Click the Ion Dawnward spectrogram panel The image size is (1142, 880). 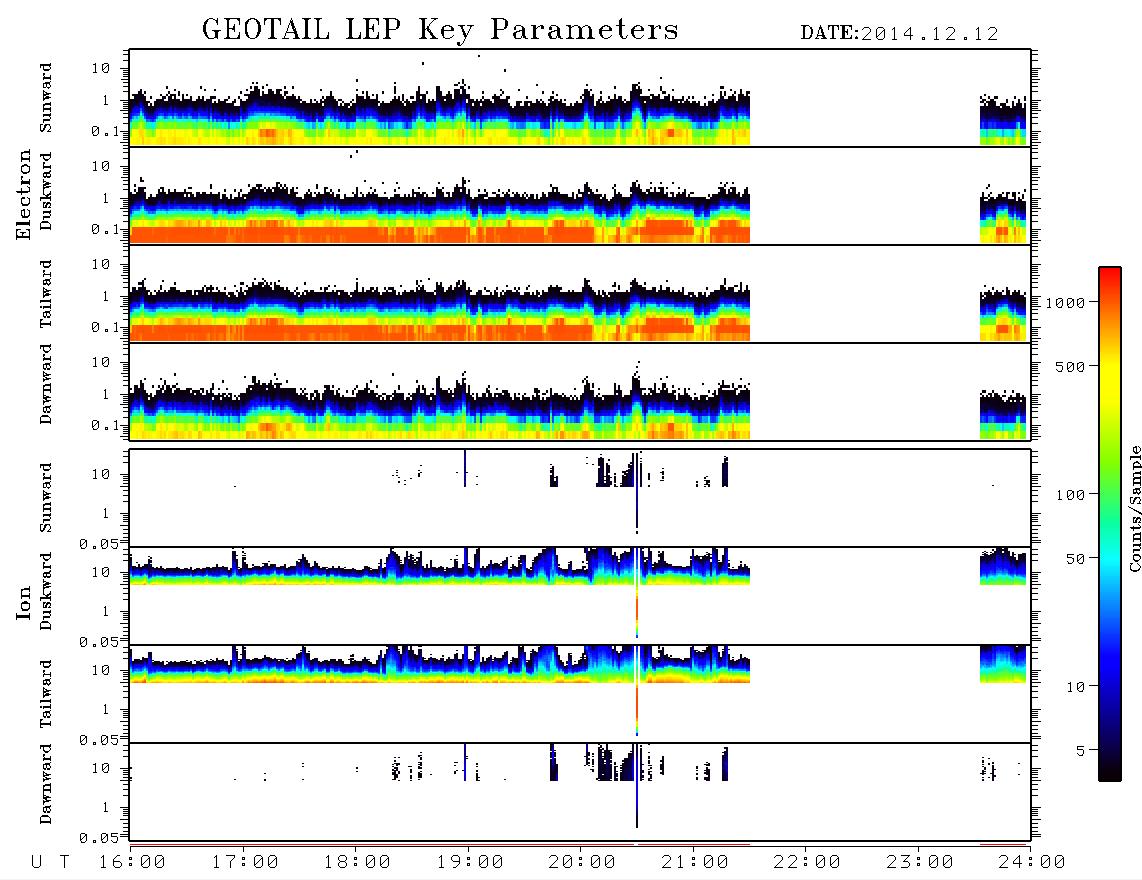point(580,792)
